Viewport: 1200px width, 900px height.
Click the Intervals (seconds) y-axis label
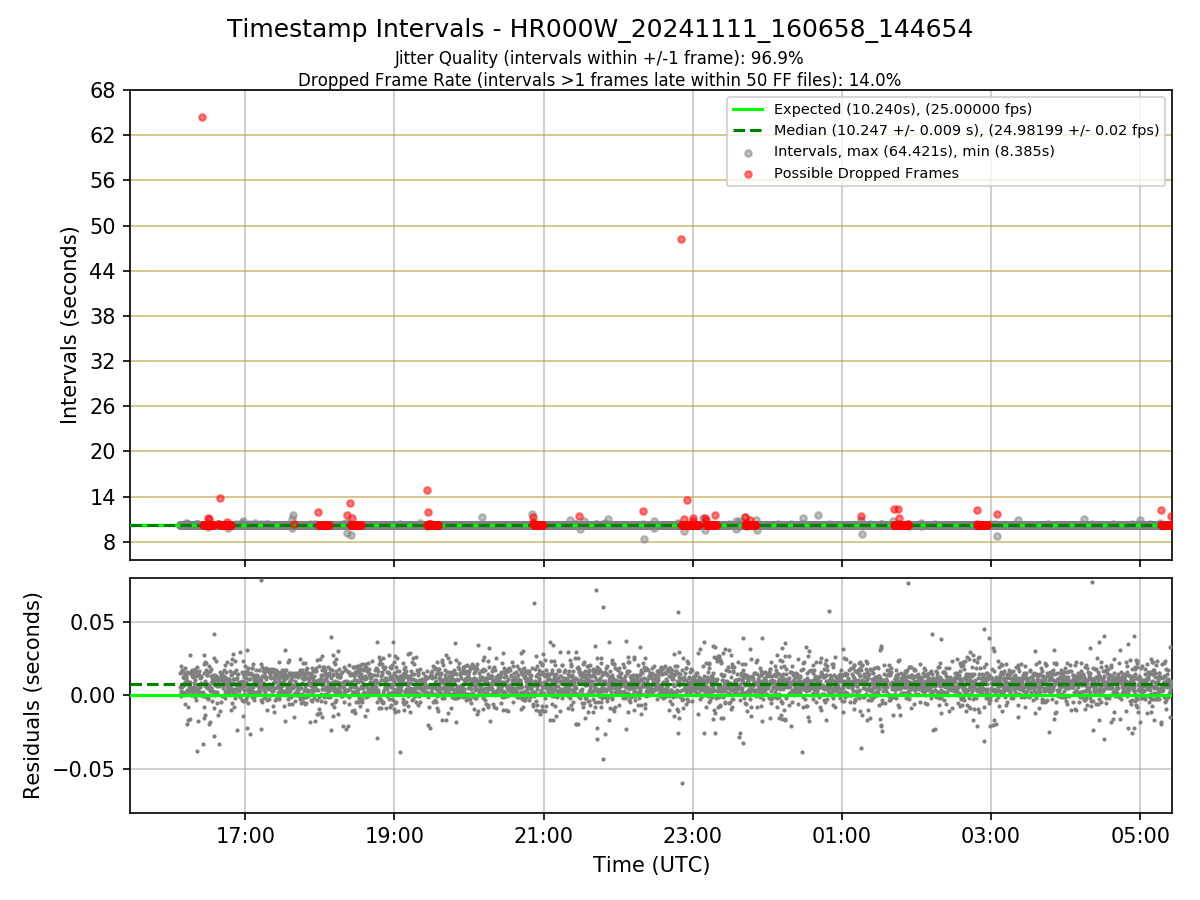pos(70,325)
